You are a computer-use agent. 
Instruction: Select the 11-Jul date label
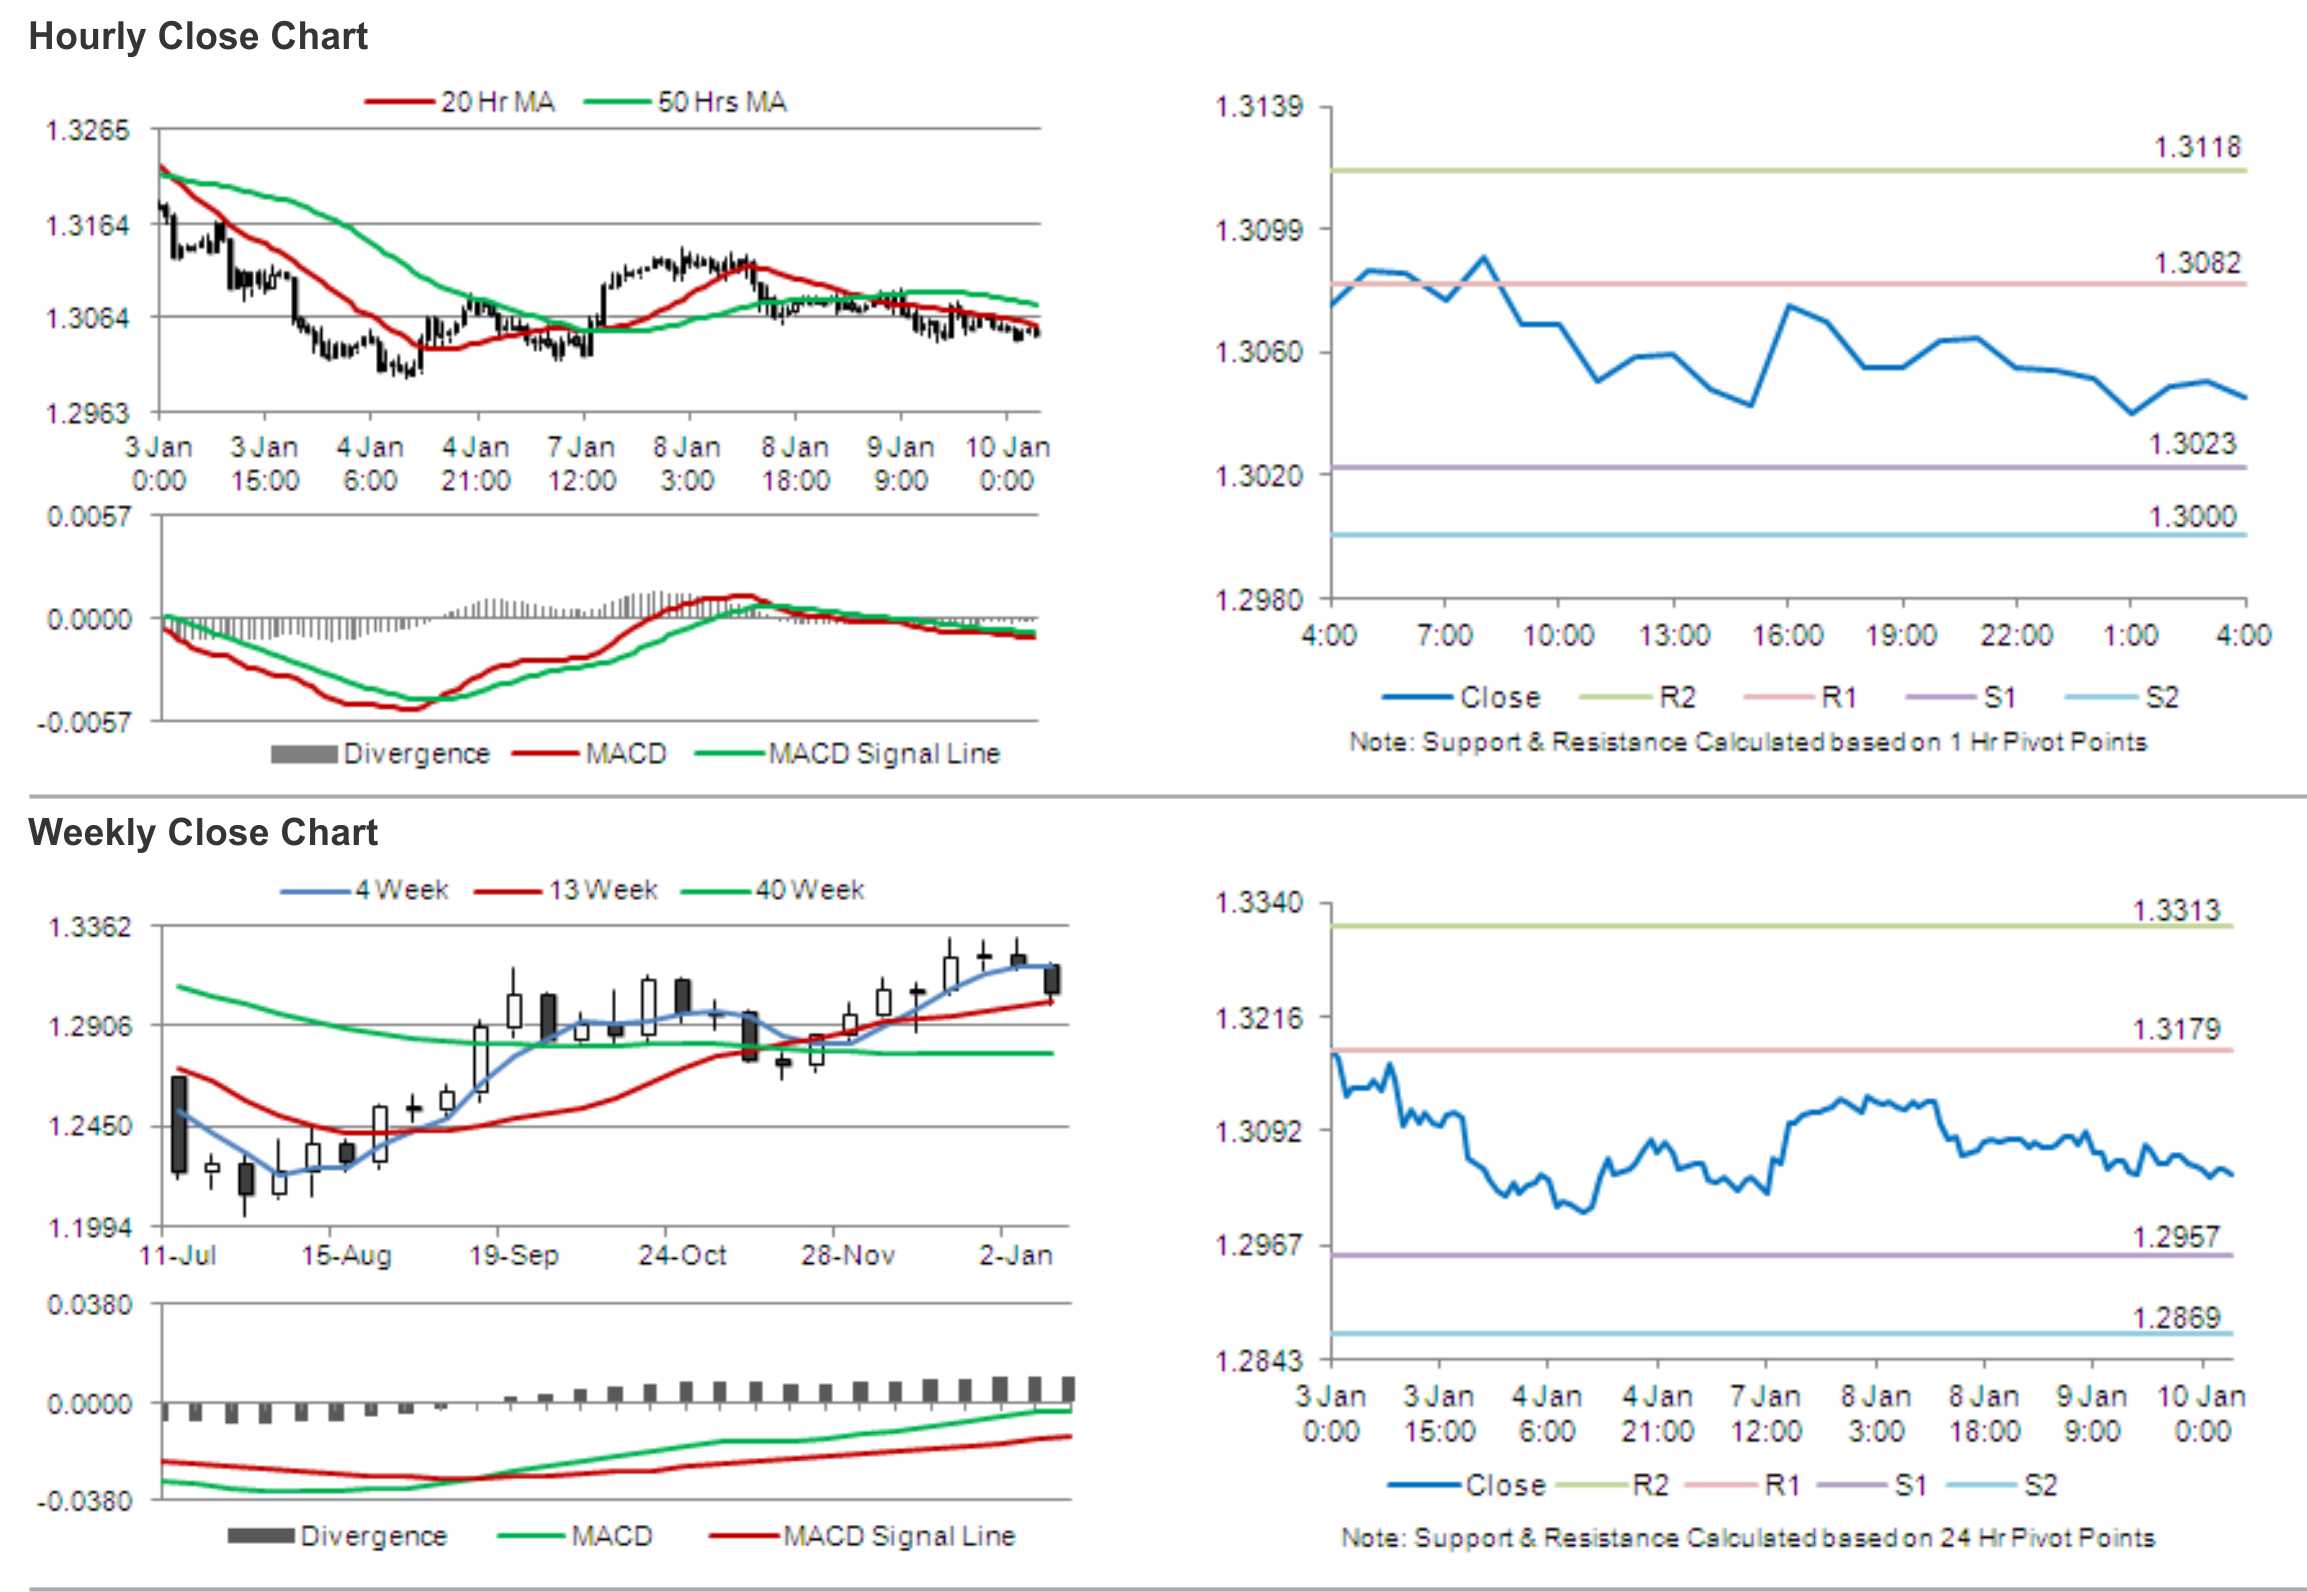click(178, 1256)
